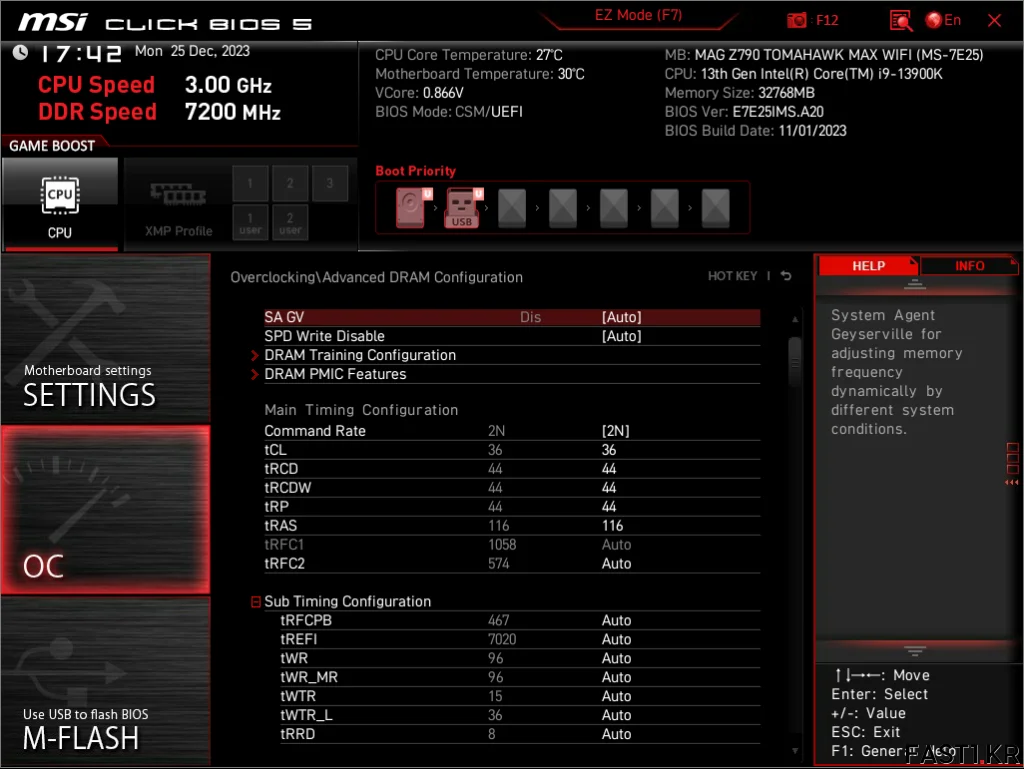Screen dimensions: 1024x769
Task: Open the BIOS search magnifier icon
Action: (901, 21)
